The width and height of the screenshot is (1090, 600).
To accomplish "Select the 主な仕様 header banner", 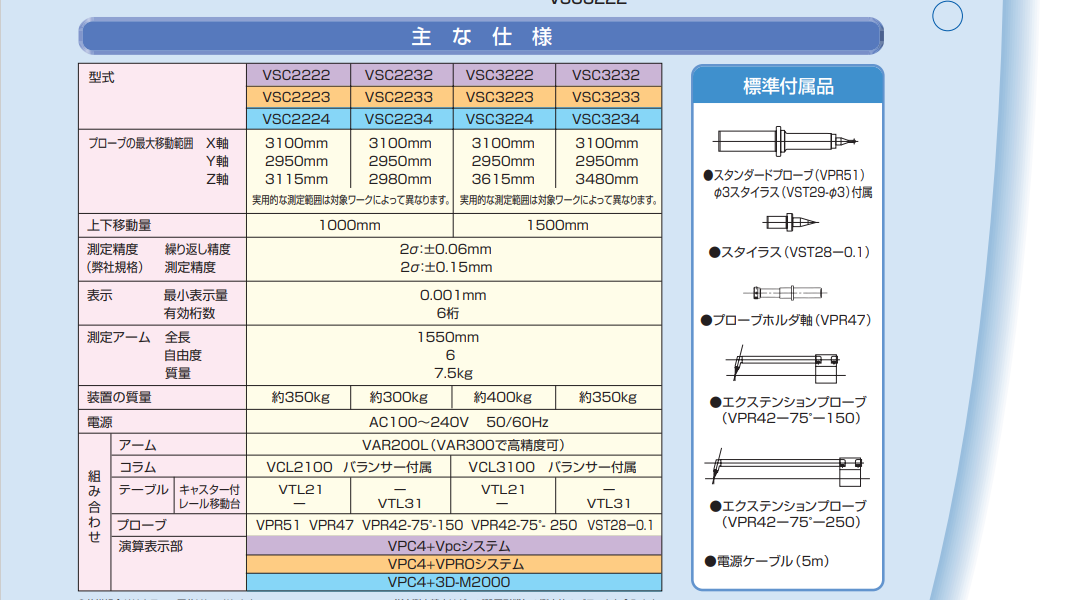I will click(481, 36).
